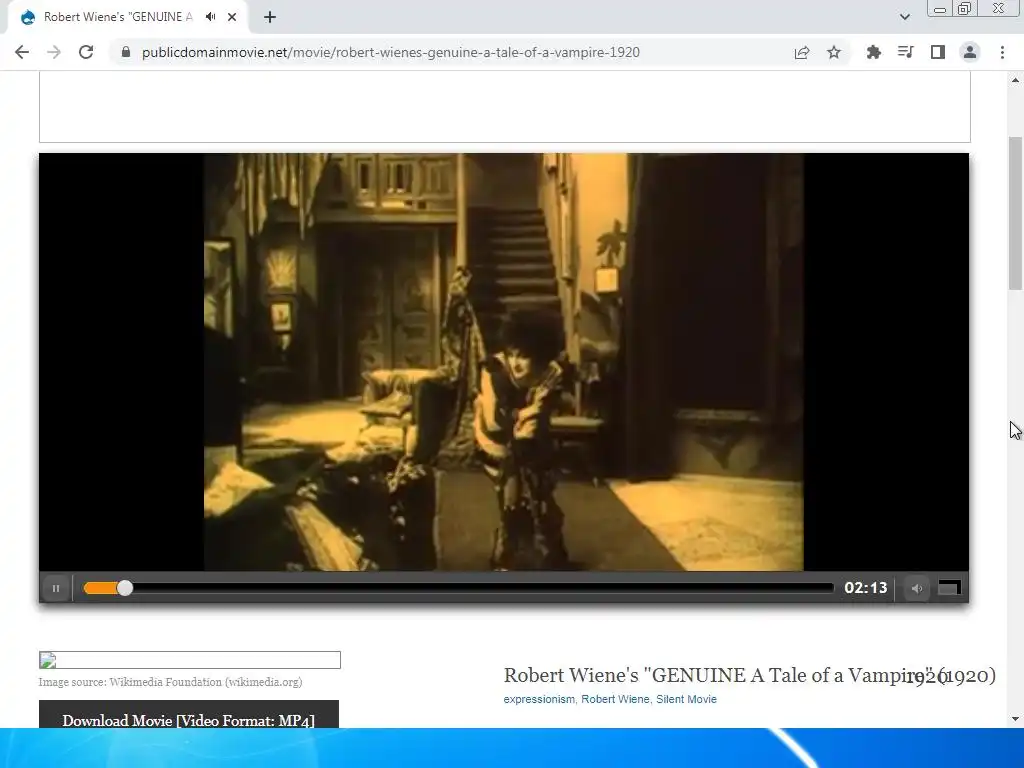Open the Robert Wiene tag link
The height and width of the screenshot is (768, 1024).
pyautogui.click(x=615, y=699)
